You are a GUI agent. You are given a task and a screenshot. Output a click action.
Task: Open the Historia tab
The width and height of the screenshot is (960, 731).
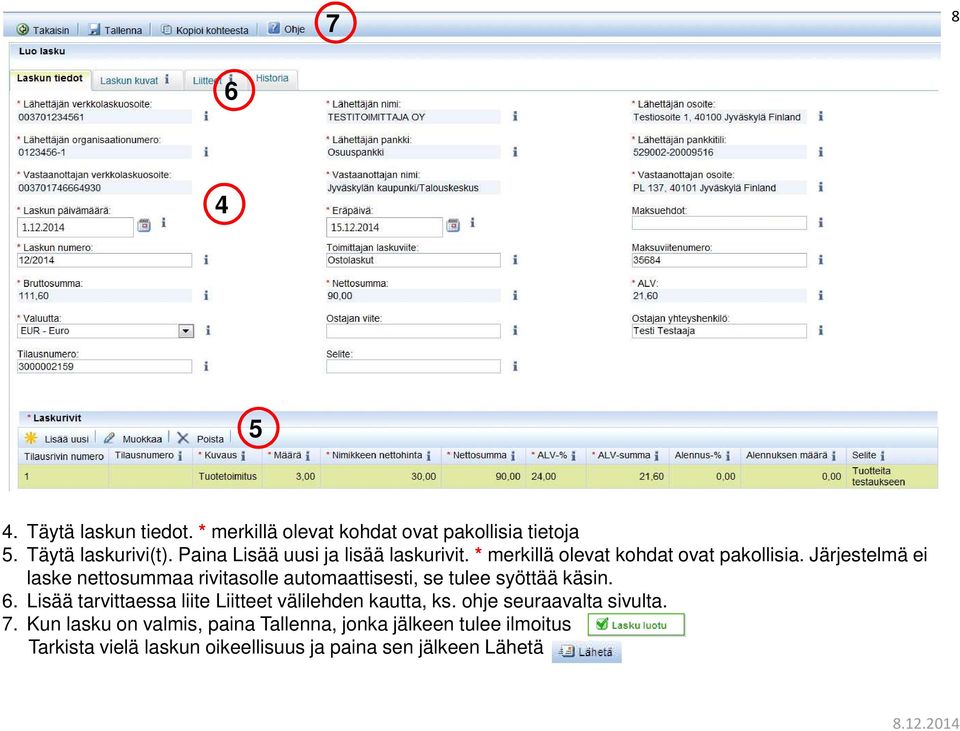(x=272, y=78)
